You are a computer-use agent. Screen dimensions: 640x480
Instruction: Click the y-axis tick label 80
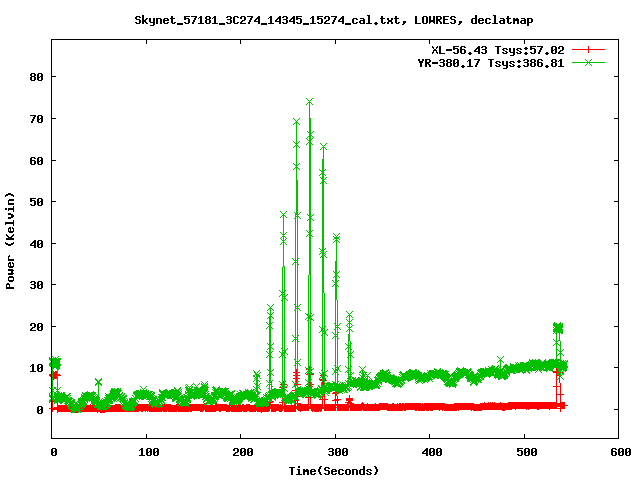pyautogui.click(x=36, y=77)
